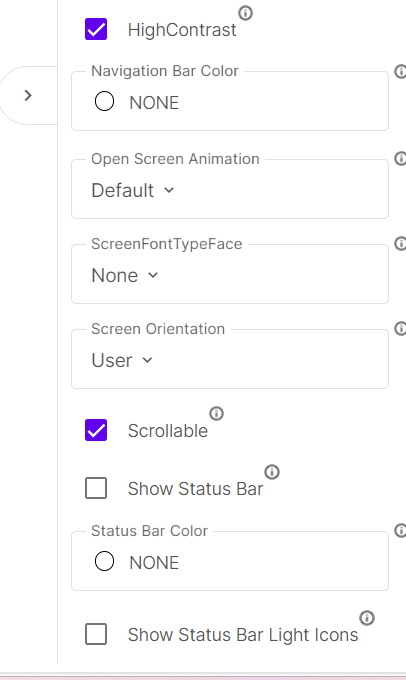Click info icon for Screen Orientation
The image size is (406, 680).
(x=400, y=329)
